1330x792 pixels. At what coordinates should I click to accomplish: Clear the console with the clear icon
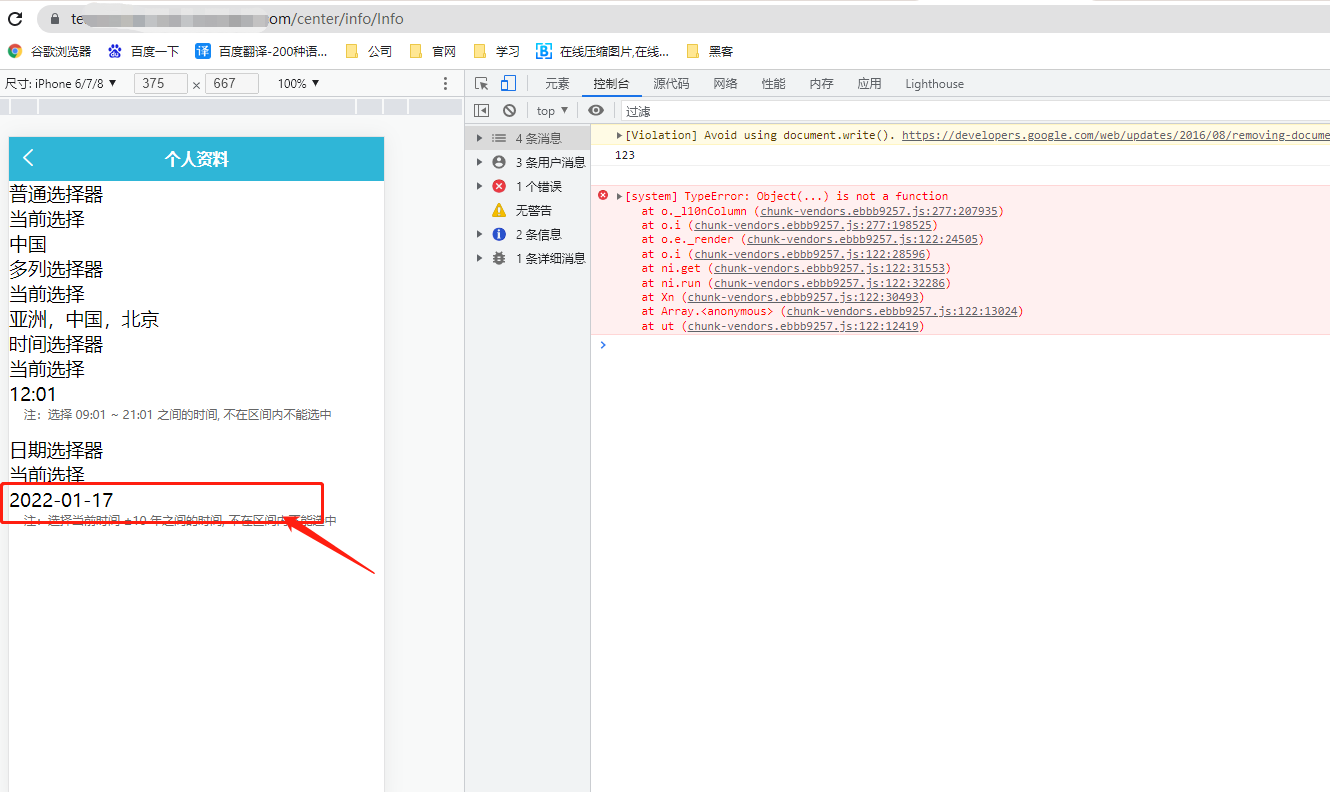click(509, 111)
